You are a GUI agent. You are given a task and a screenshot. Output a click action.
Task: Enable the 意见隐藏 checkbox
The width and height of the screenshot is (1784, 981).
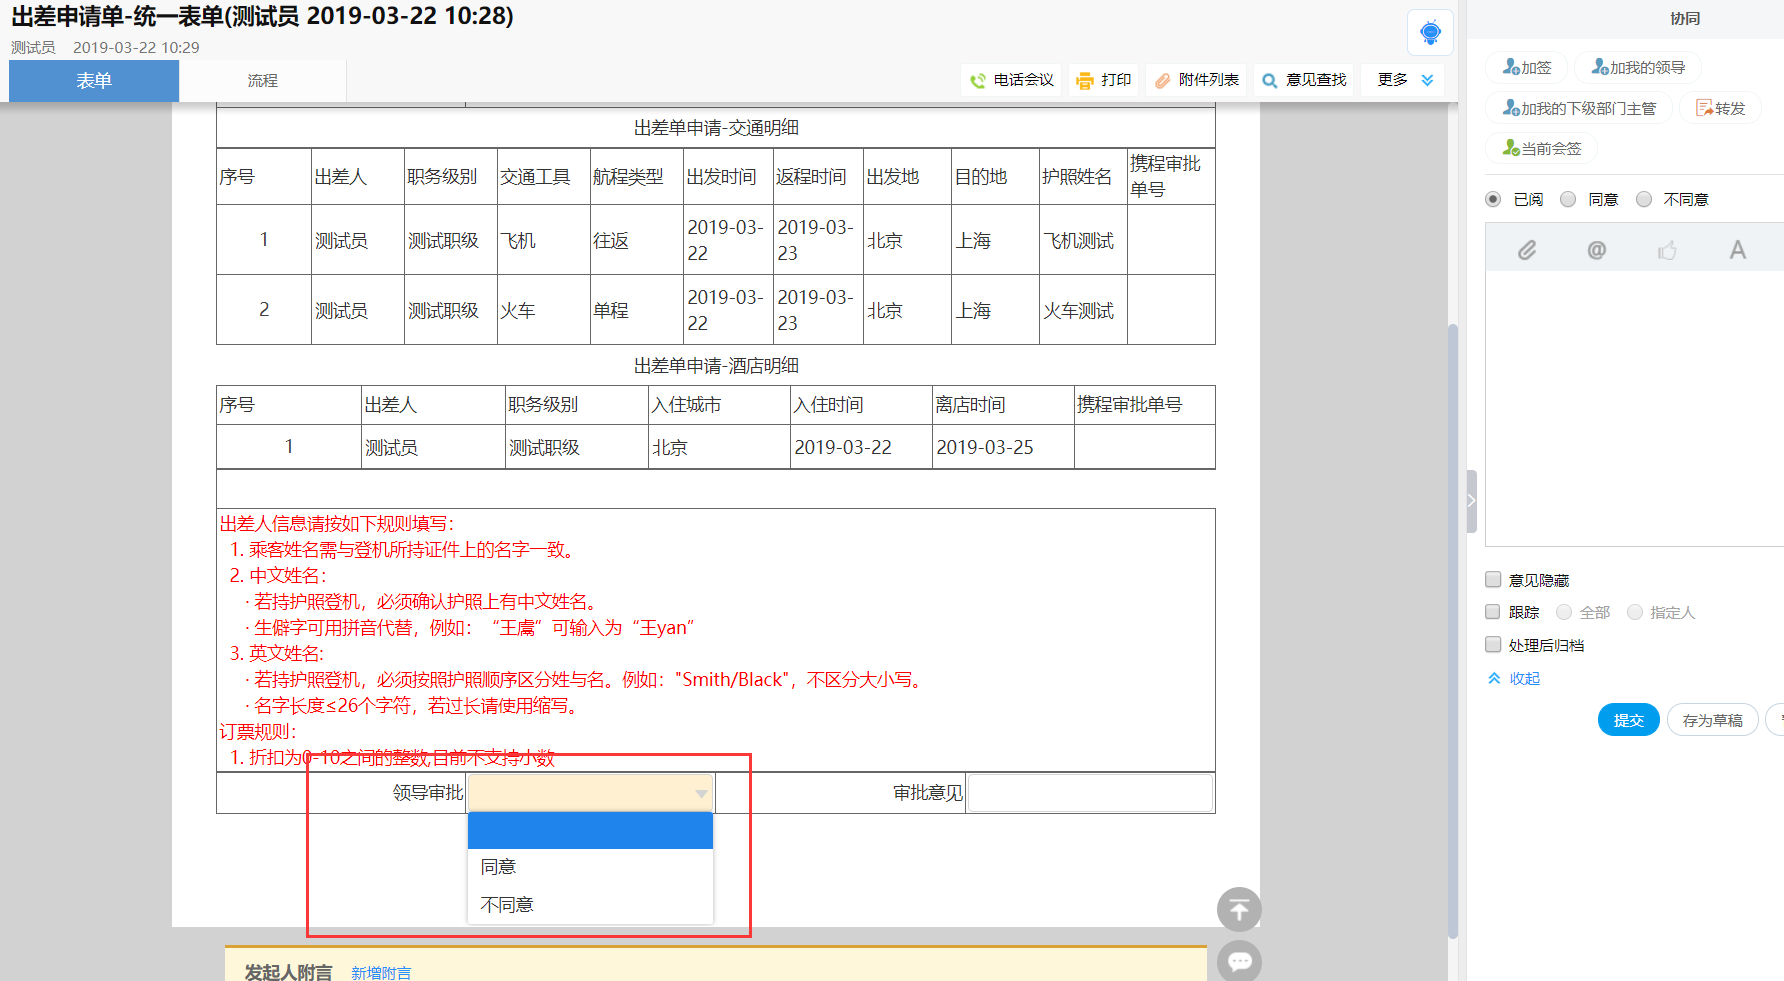coord(1493,579)
